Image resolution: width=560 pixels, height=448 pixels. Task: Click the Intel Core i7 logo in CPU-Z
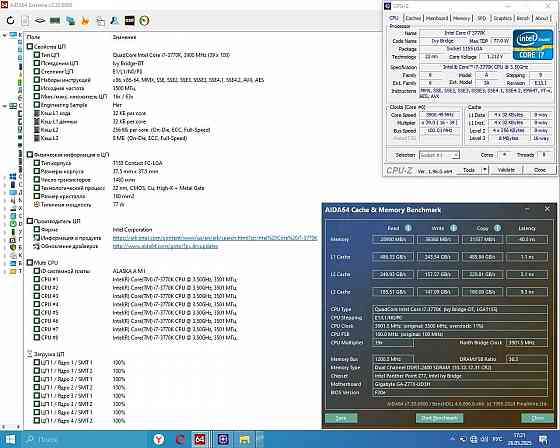click(533, 45)
